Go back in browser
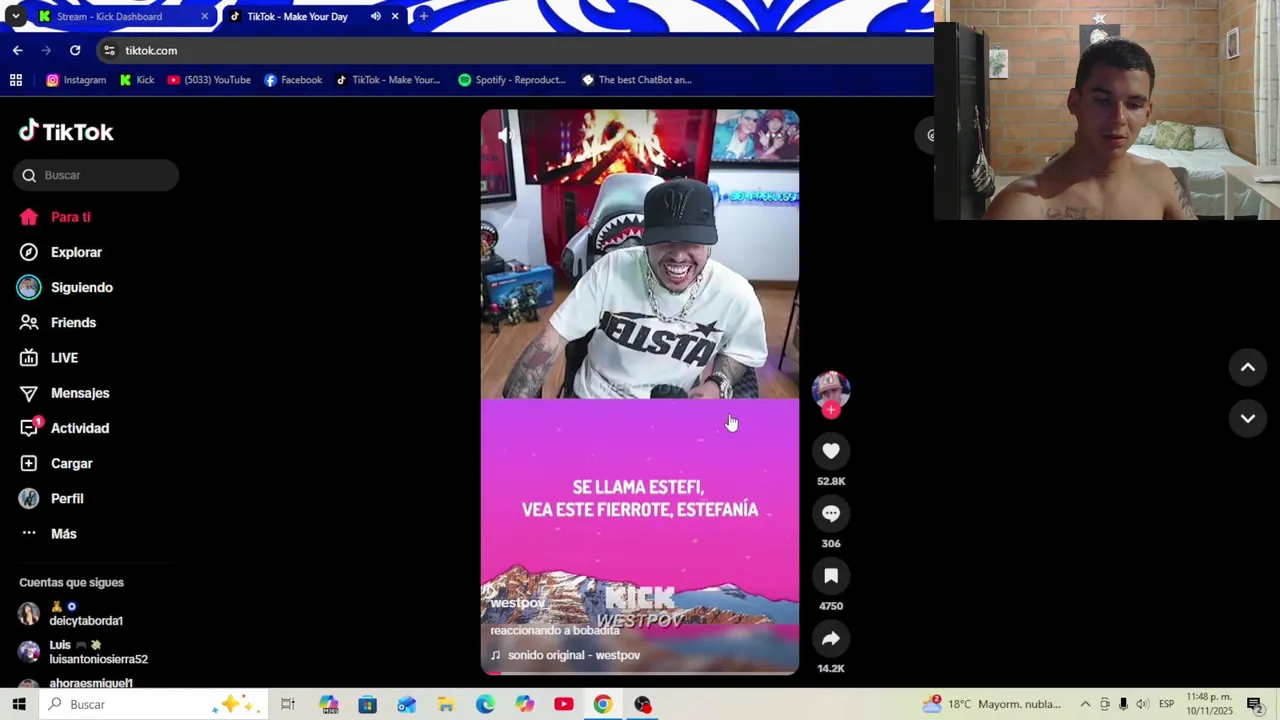Viewport: 1280px width, 720px height. [x=18, y=50]
